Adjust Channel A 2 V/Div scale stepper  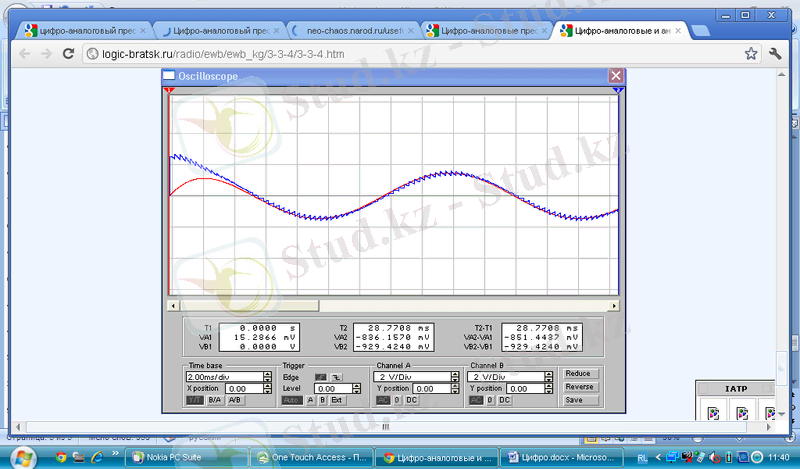pyautogui.click(x=455, y=377)
